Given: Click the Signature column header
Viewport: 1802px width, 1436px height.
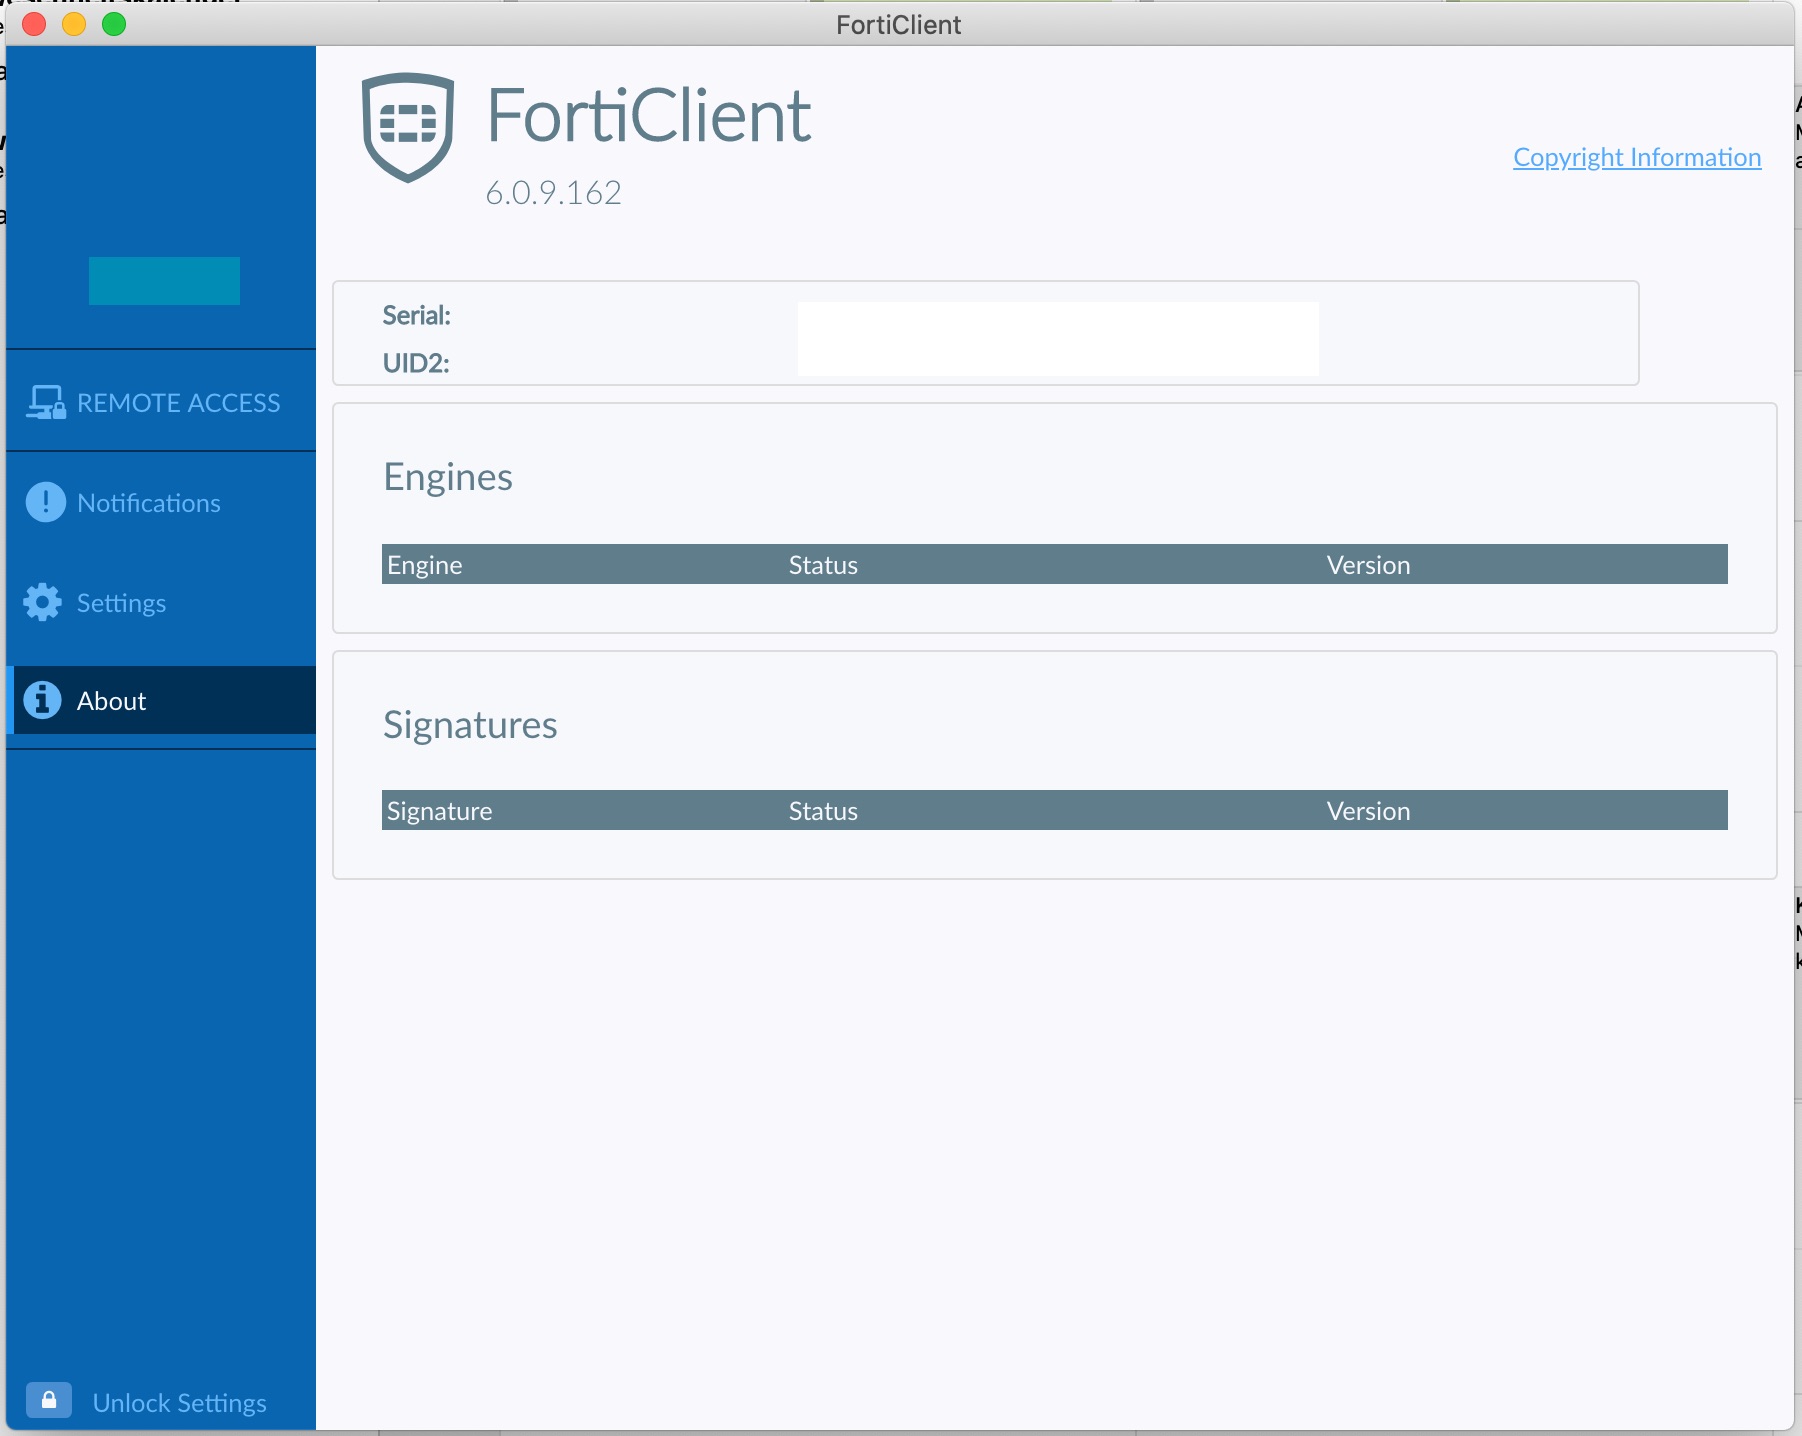Looking at the screenshot, I should click(440, 811).
